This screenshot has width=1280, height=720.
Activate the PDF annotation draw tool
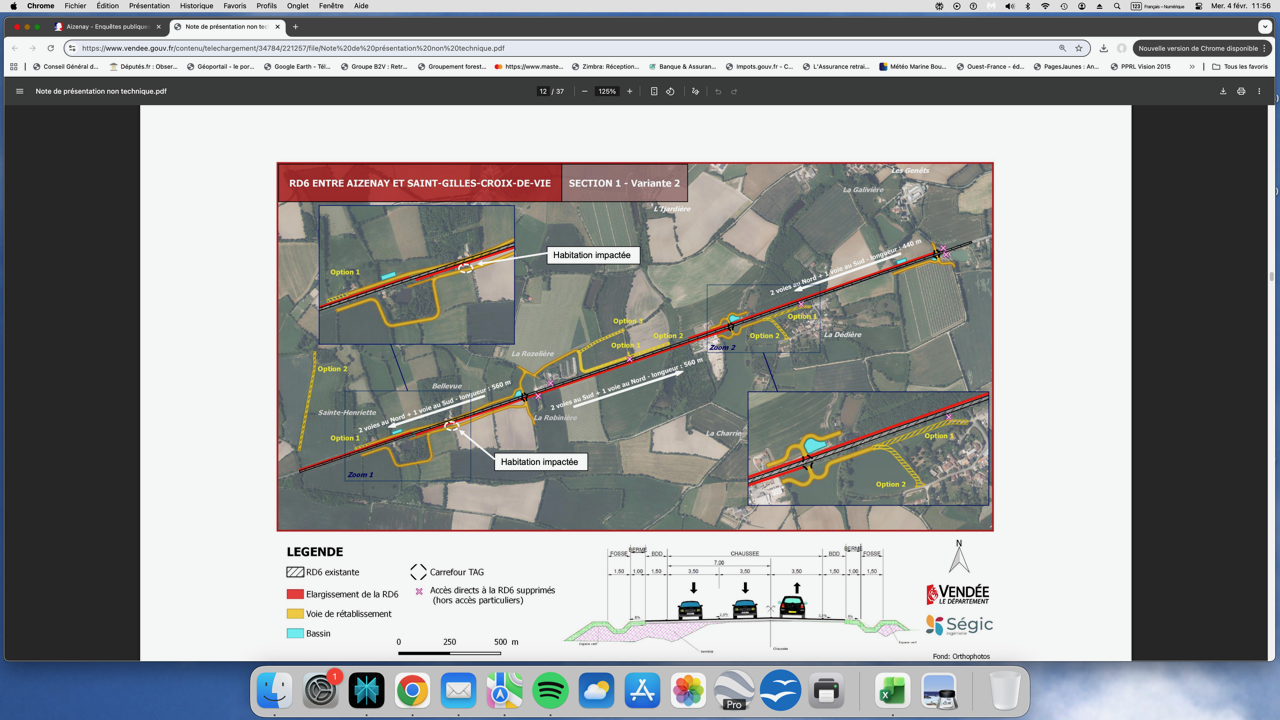tap(695, 91)
